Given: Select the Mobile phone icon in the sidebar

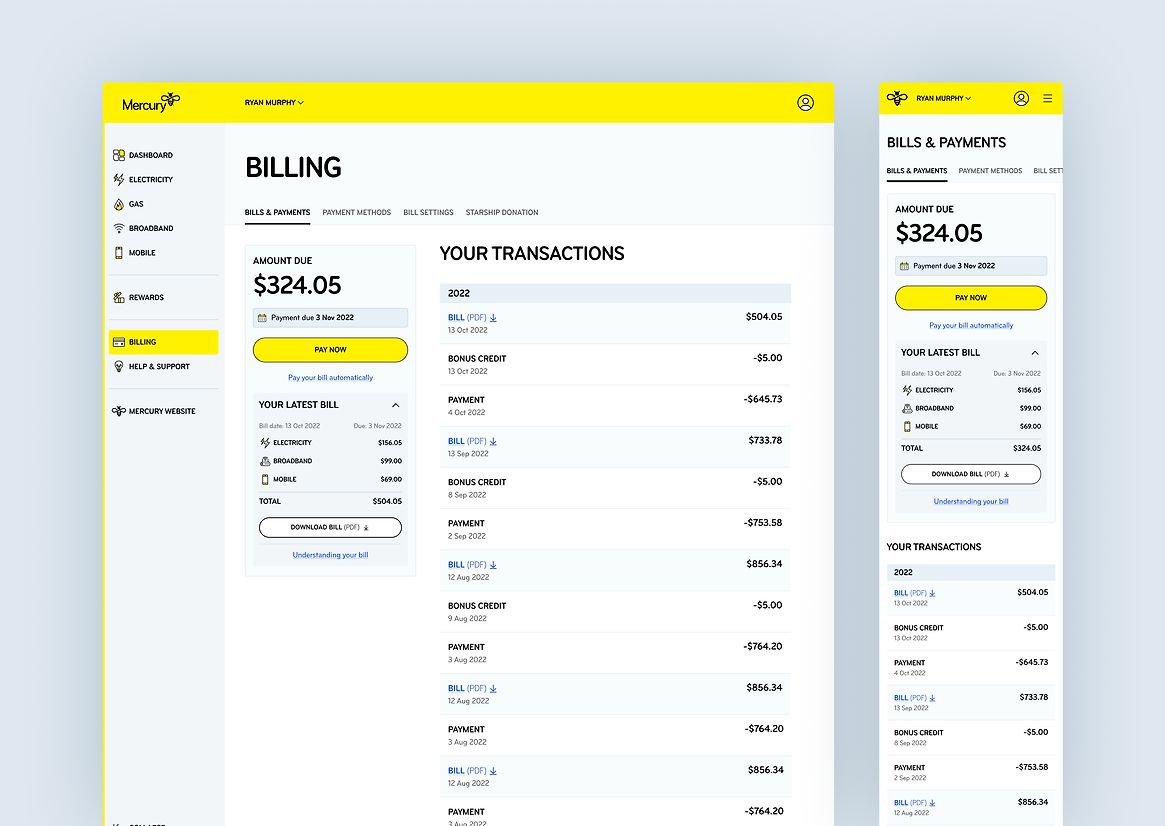Looking at the screenshot, I should 119,253.
